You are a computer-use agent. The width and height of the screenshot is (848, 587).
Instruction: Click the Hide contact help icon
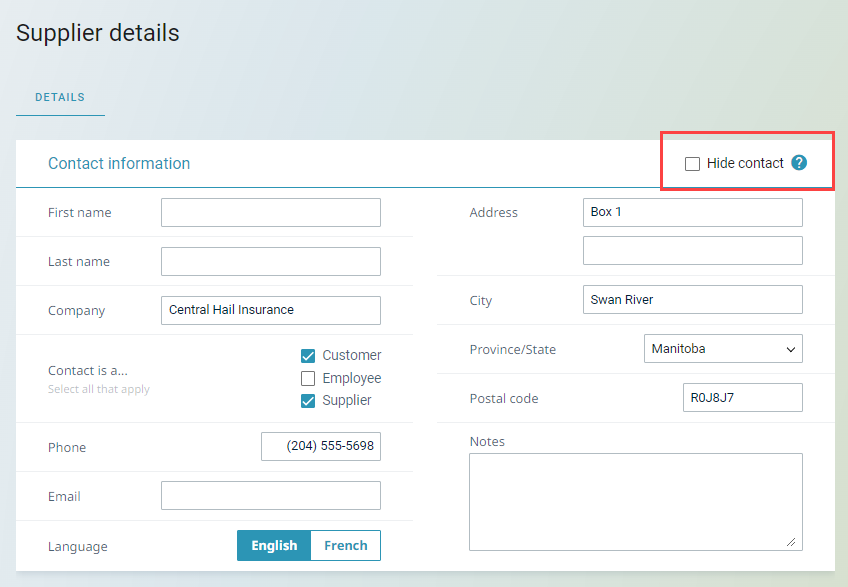click(799, 163)
